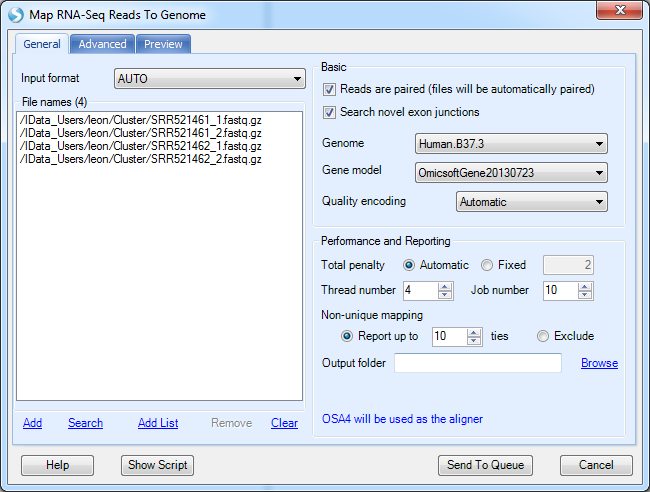
Task: Open the Gene model dropdown
Action: pos(511,173)
